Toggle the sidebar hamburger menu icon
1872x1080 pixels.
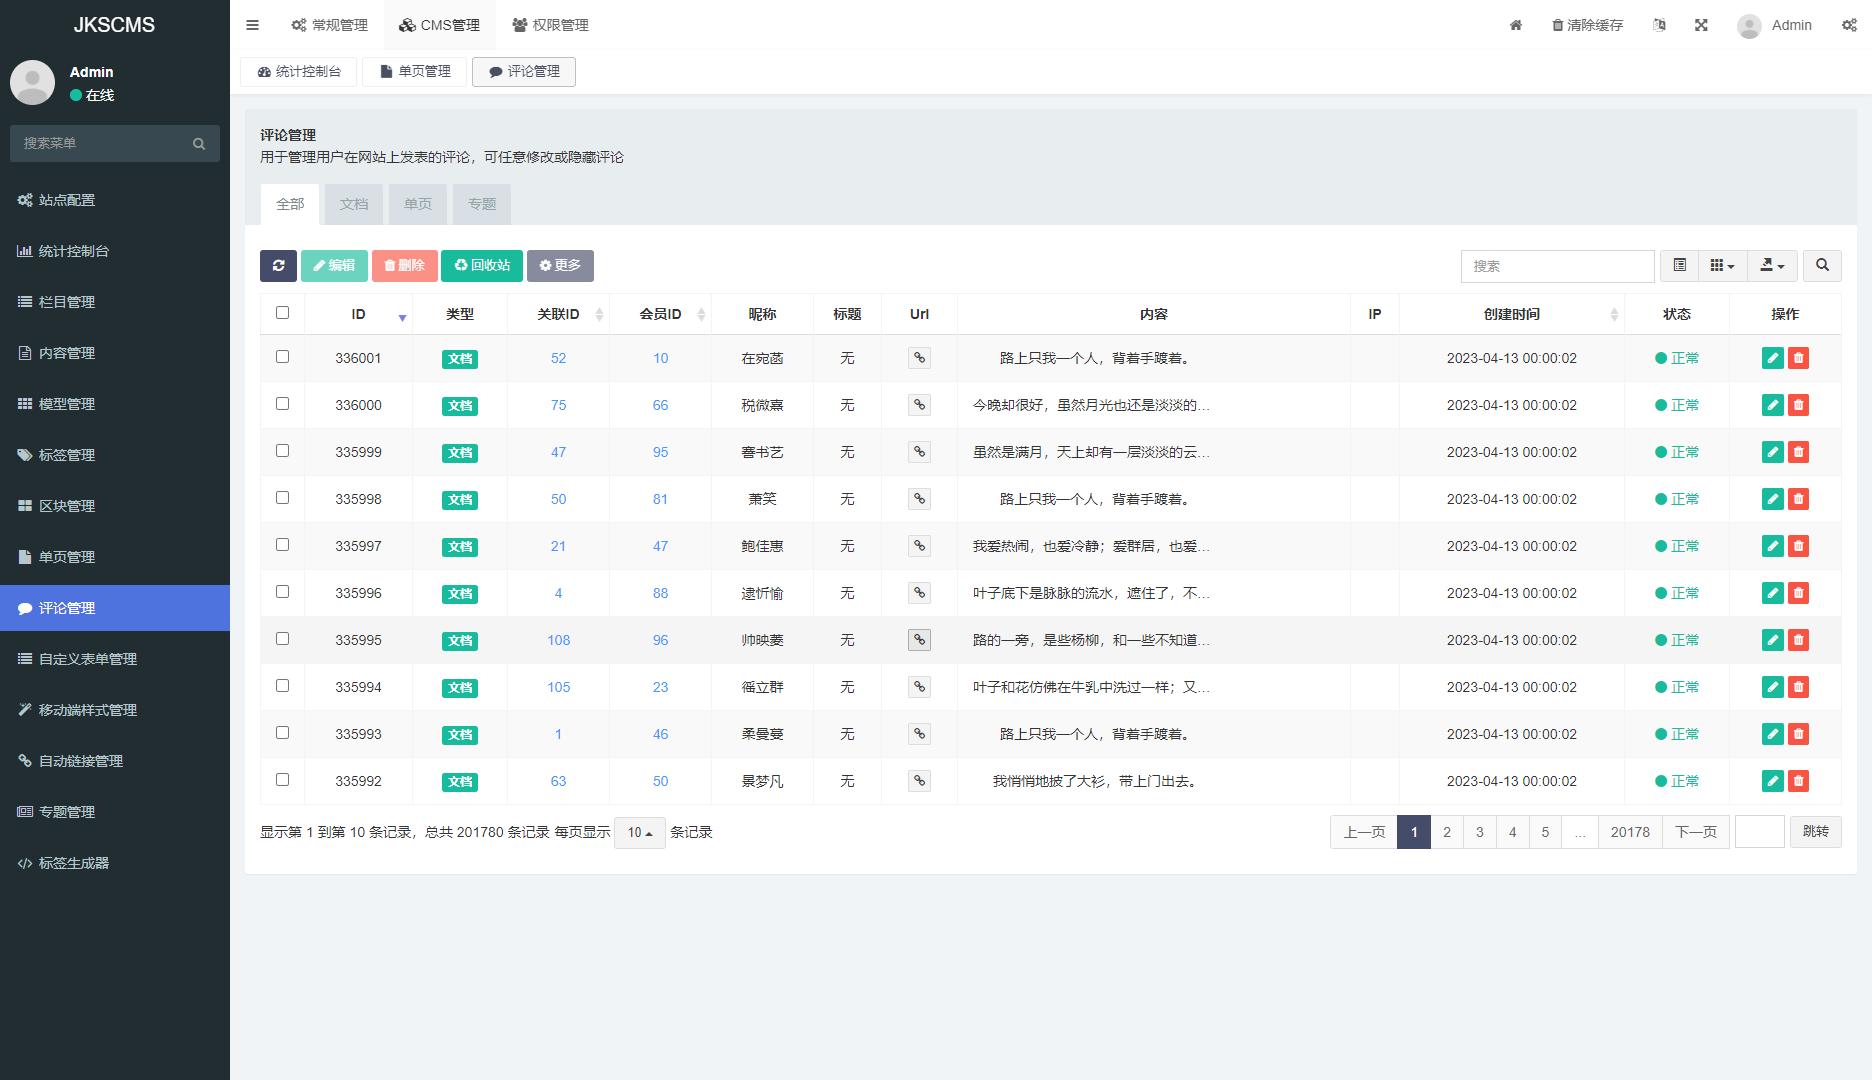click(x=252, y=25)
